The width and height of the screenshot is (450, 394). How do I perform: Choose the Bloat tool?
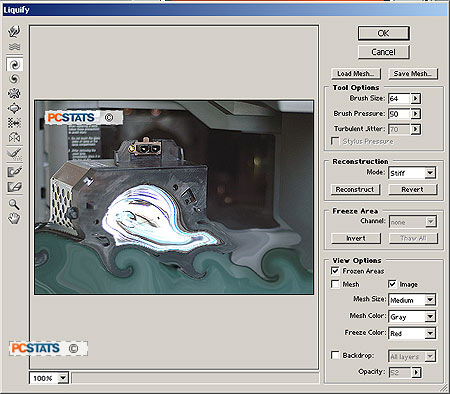click(x=14, y=108)
